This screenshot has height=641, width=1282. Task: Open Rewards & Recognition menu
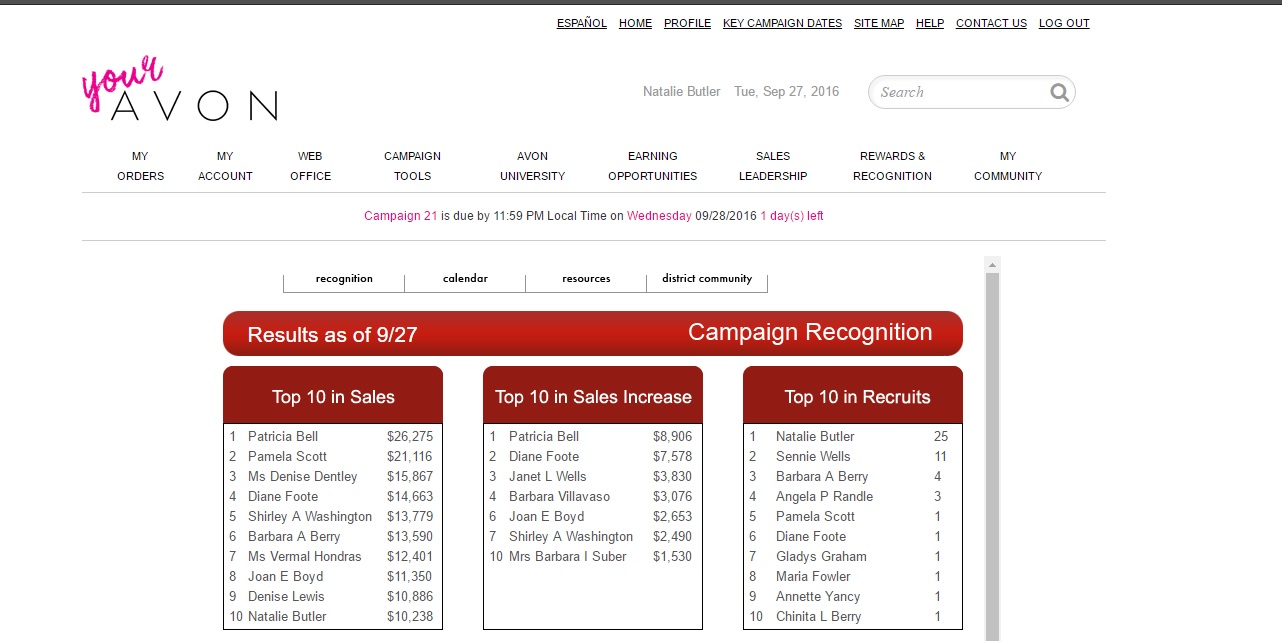[x=892, y=166]
